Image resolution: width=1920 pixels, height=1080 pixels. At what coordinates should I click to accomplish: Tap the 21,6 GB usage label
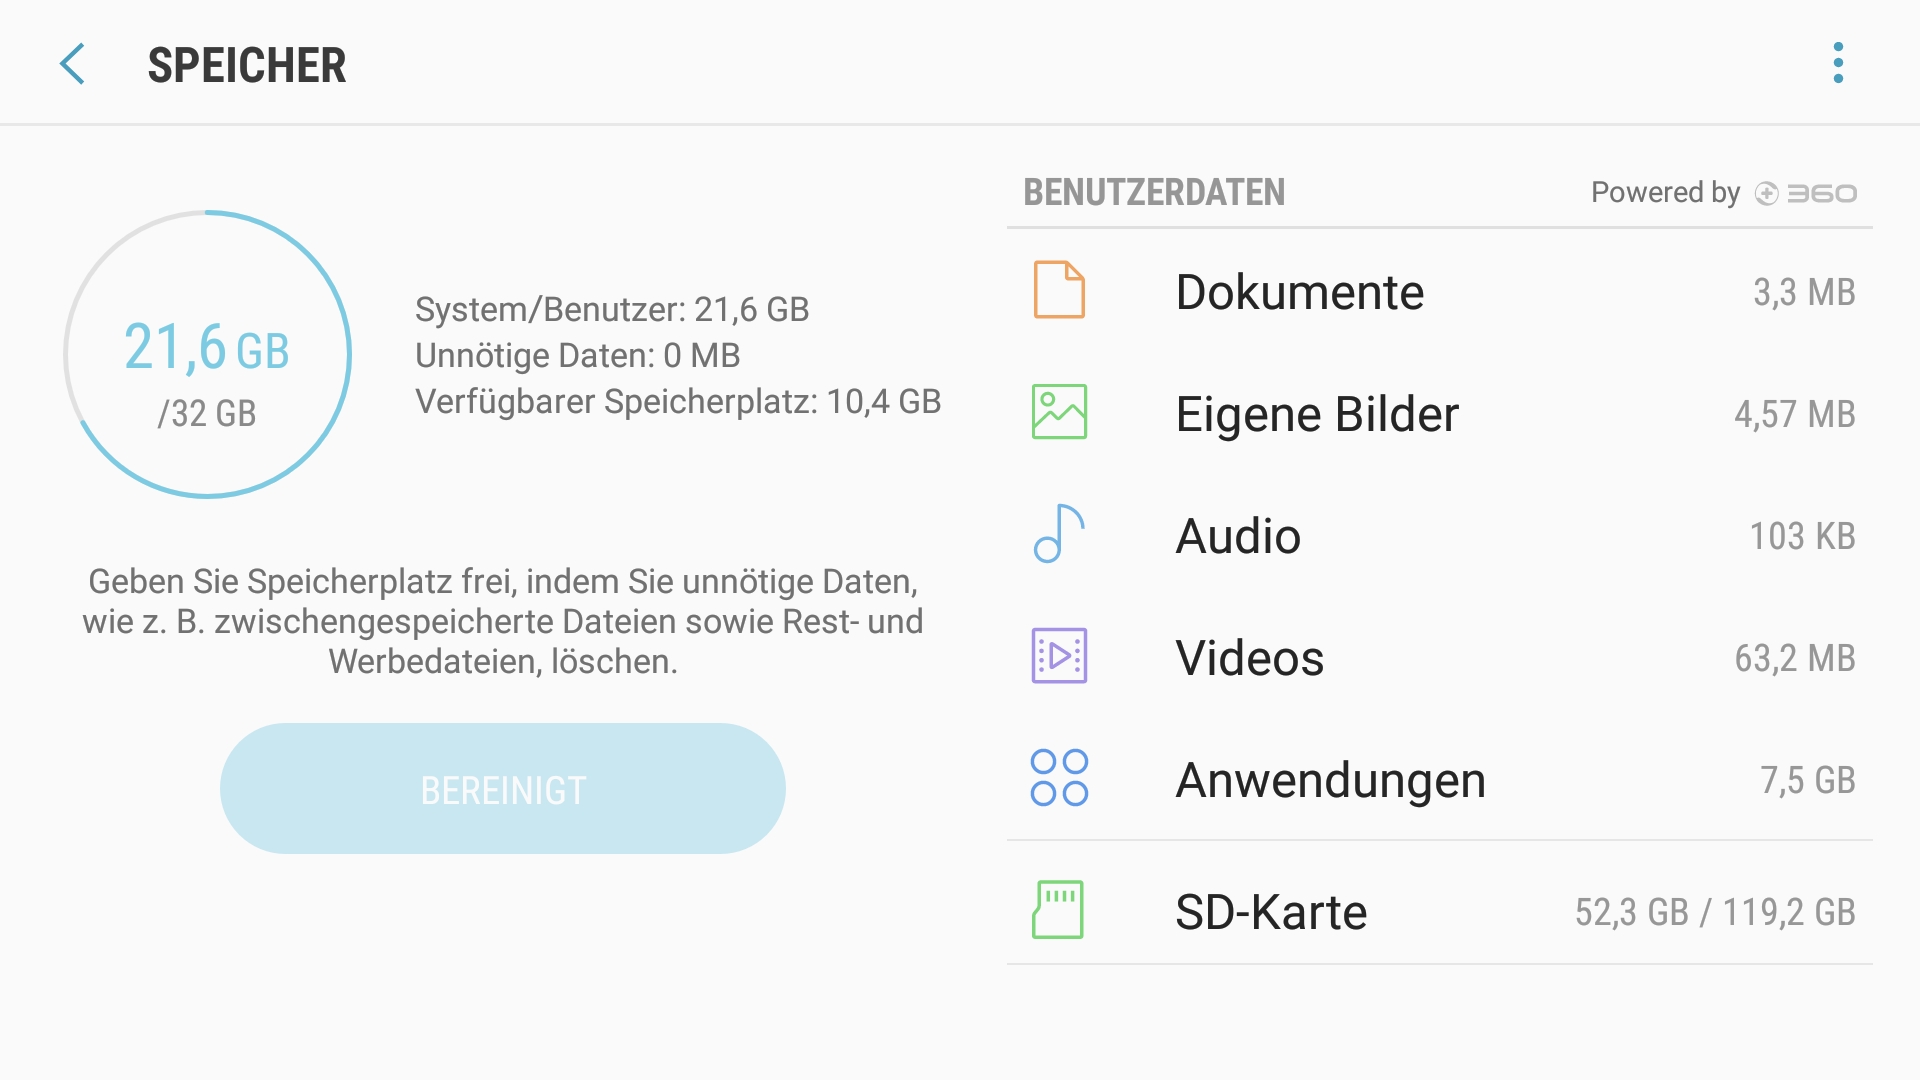[206, 348]
